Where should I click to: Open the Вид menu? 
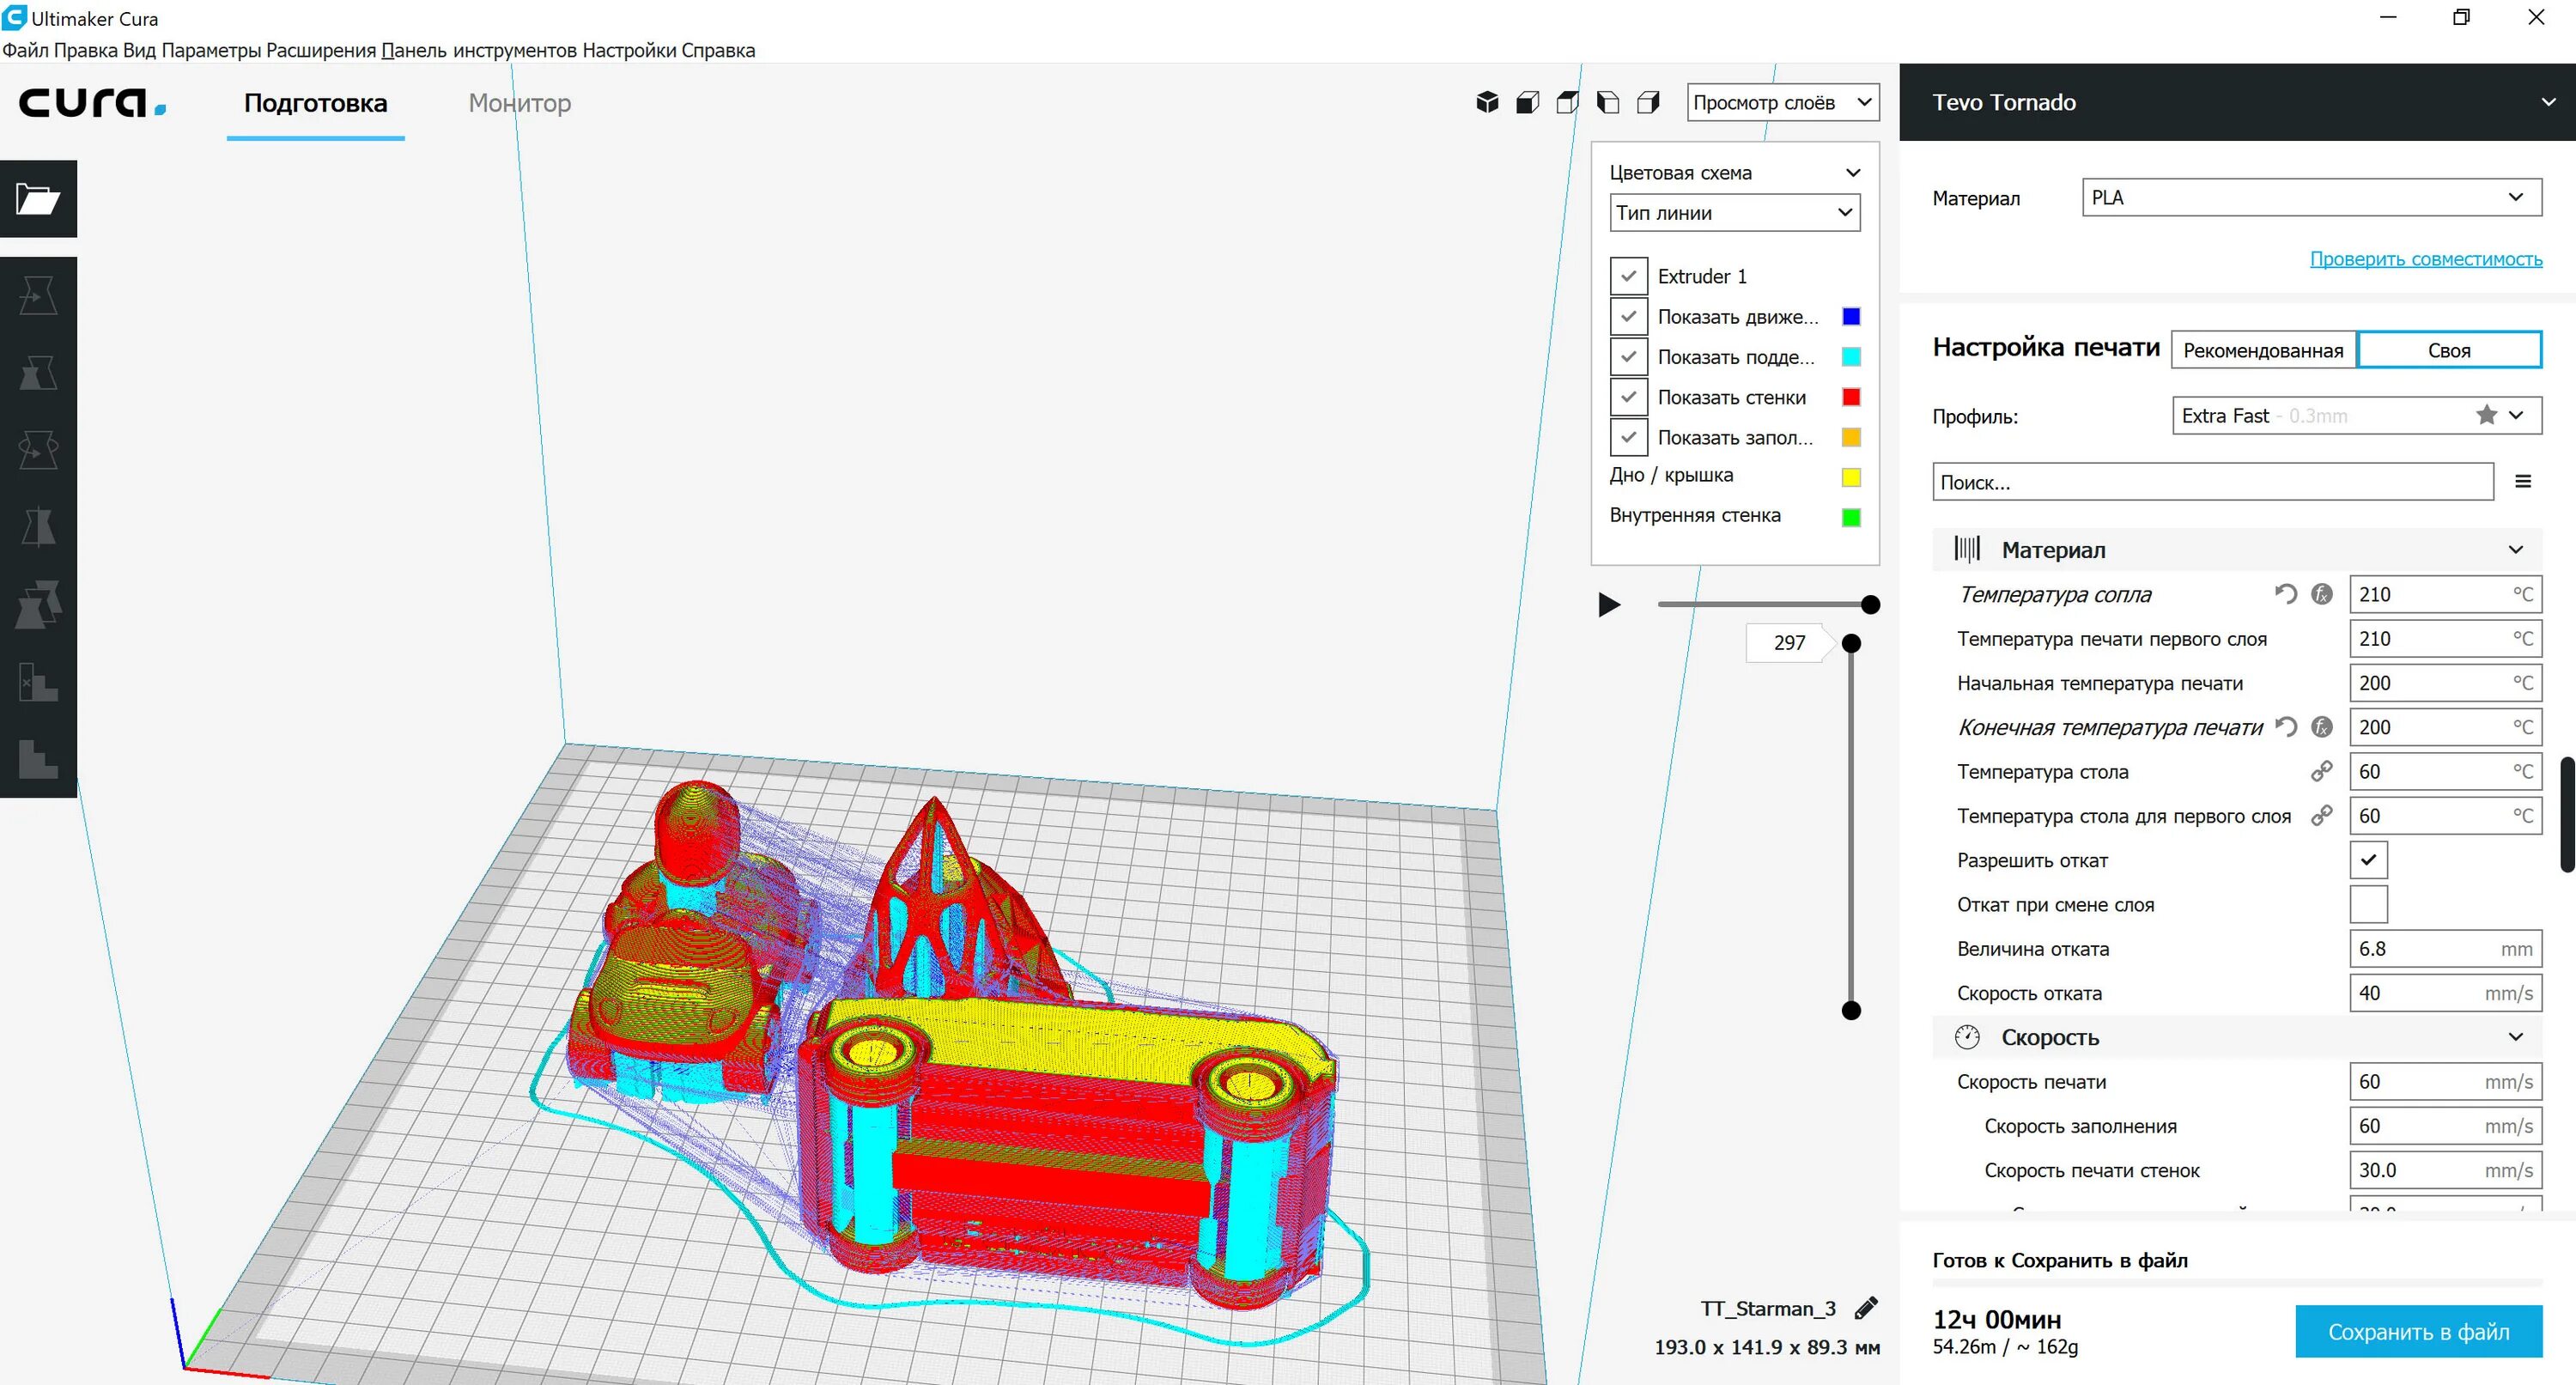pyautogui.click(x=139, y=50)
